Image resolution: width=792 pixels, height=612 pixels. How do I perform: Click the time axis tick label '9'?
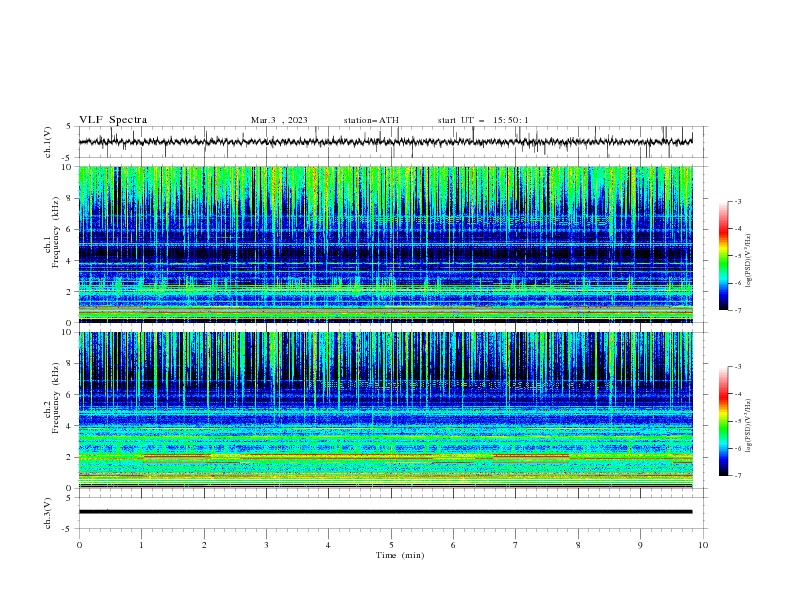(640, 545)
